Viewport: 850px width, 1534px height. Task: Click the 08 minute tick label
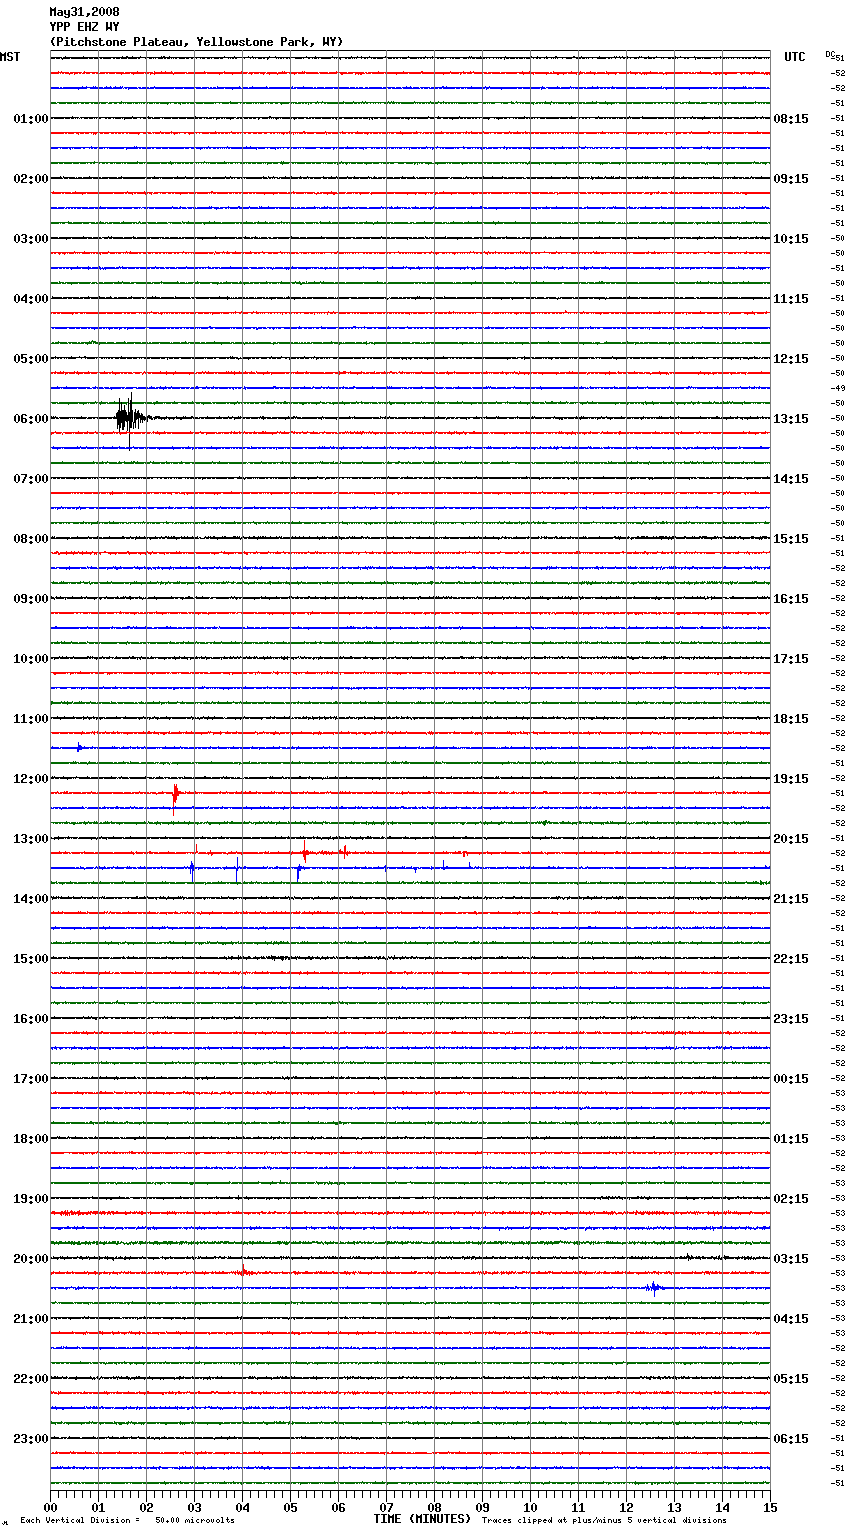[434, 1507]
